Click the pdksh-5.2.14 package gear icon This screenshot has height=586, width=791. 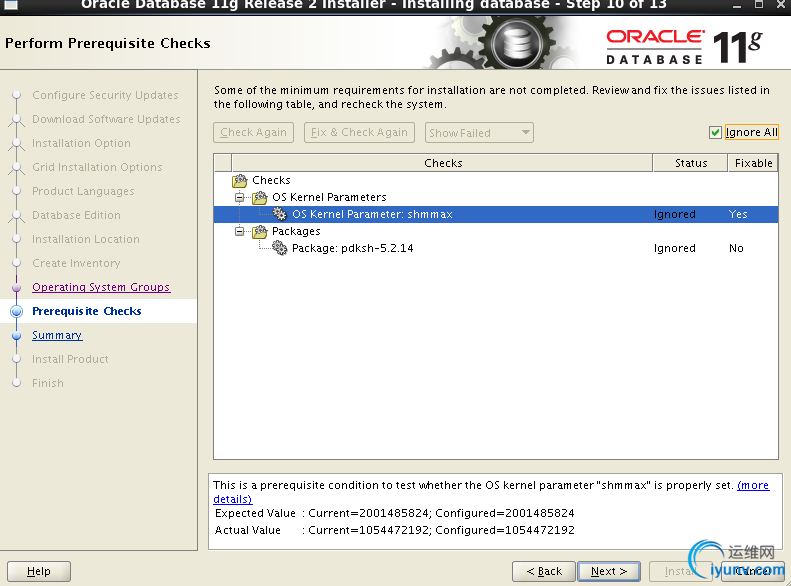[x=279, y=248]
